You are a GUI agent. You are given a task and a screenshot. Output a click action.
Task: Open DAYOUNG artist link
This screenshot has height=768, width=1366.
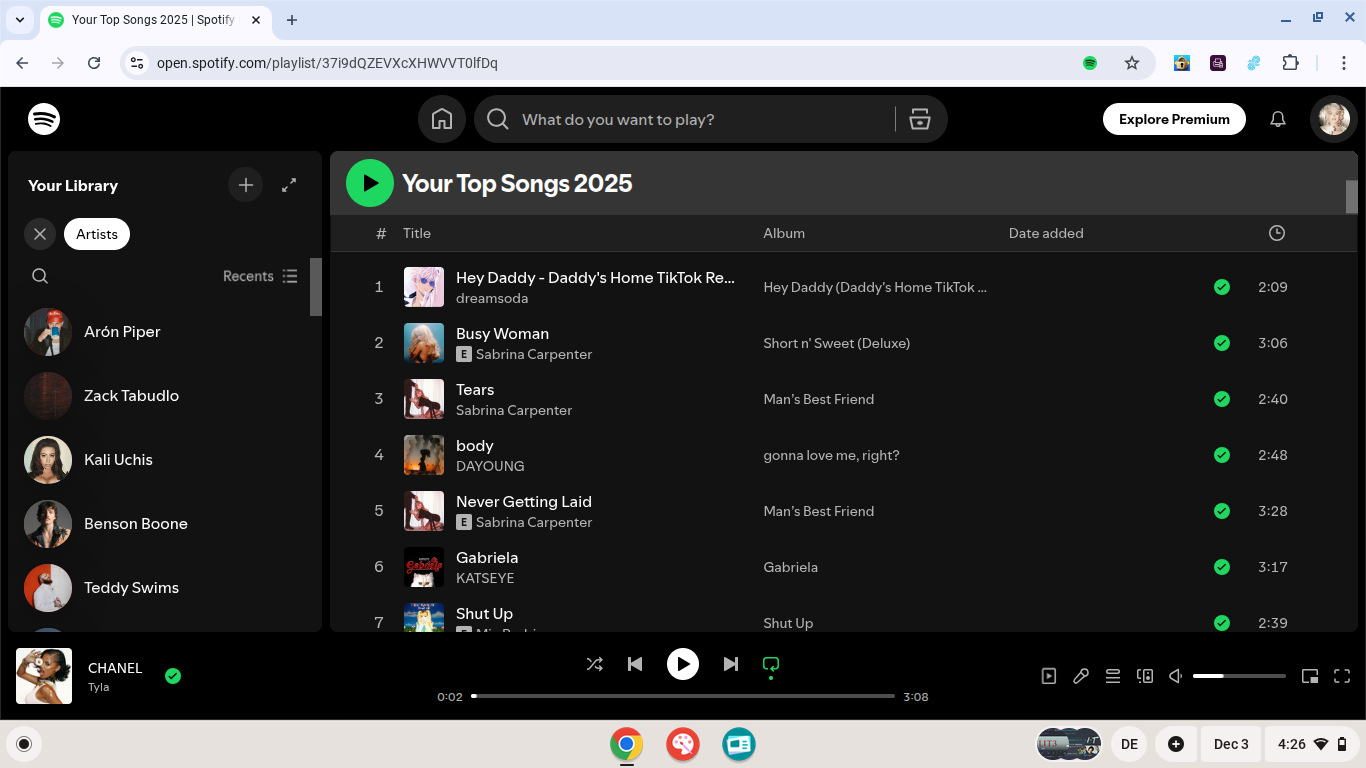(490, 467)
